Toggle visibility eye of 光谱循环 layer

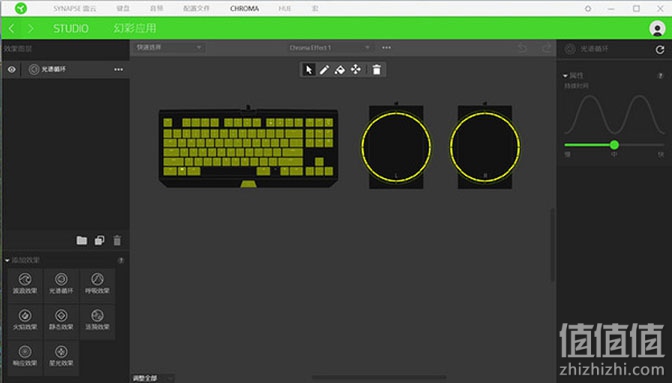coord(12,69)
